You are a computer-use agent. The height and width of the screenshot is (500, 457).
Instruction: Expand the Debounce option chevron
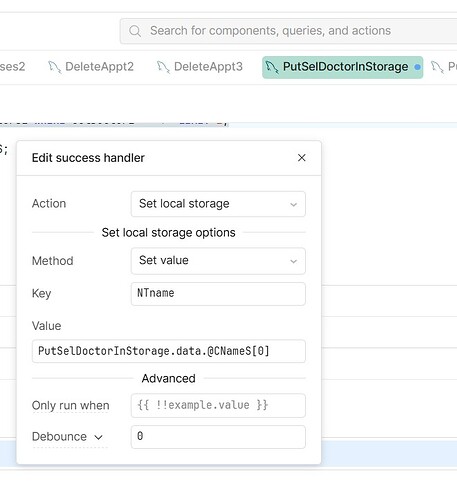point(98,437)
